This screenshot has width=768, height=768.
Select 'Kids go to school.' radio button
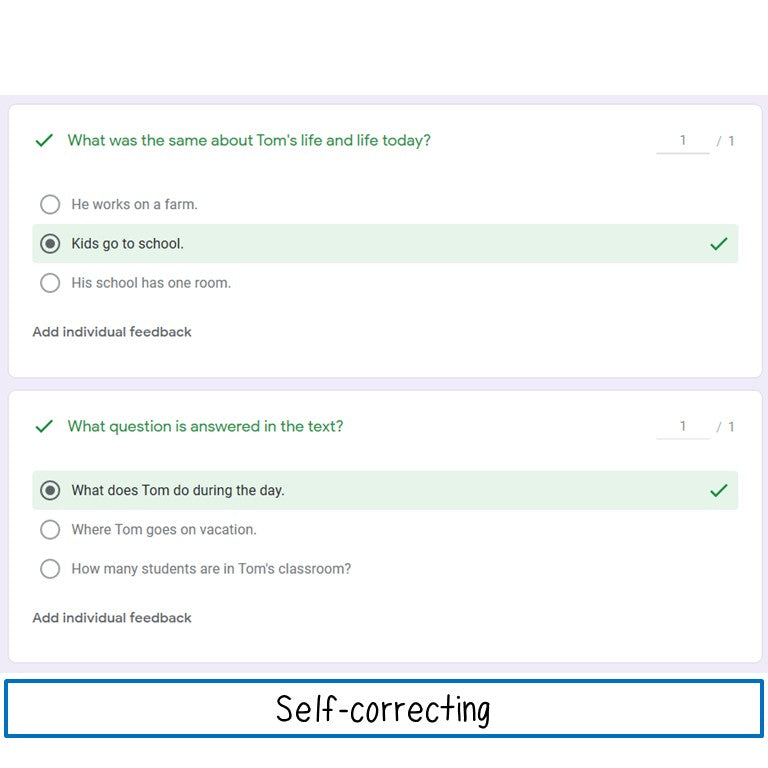[x=50, y=244]
